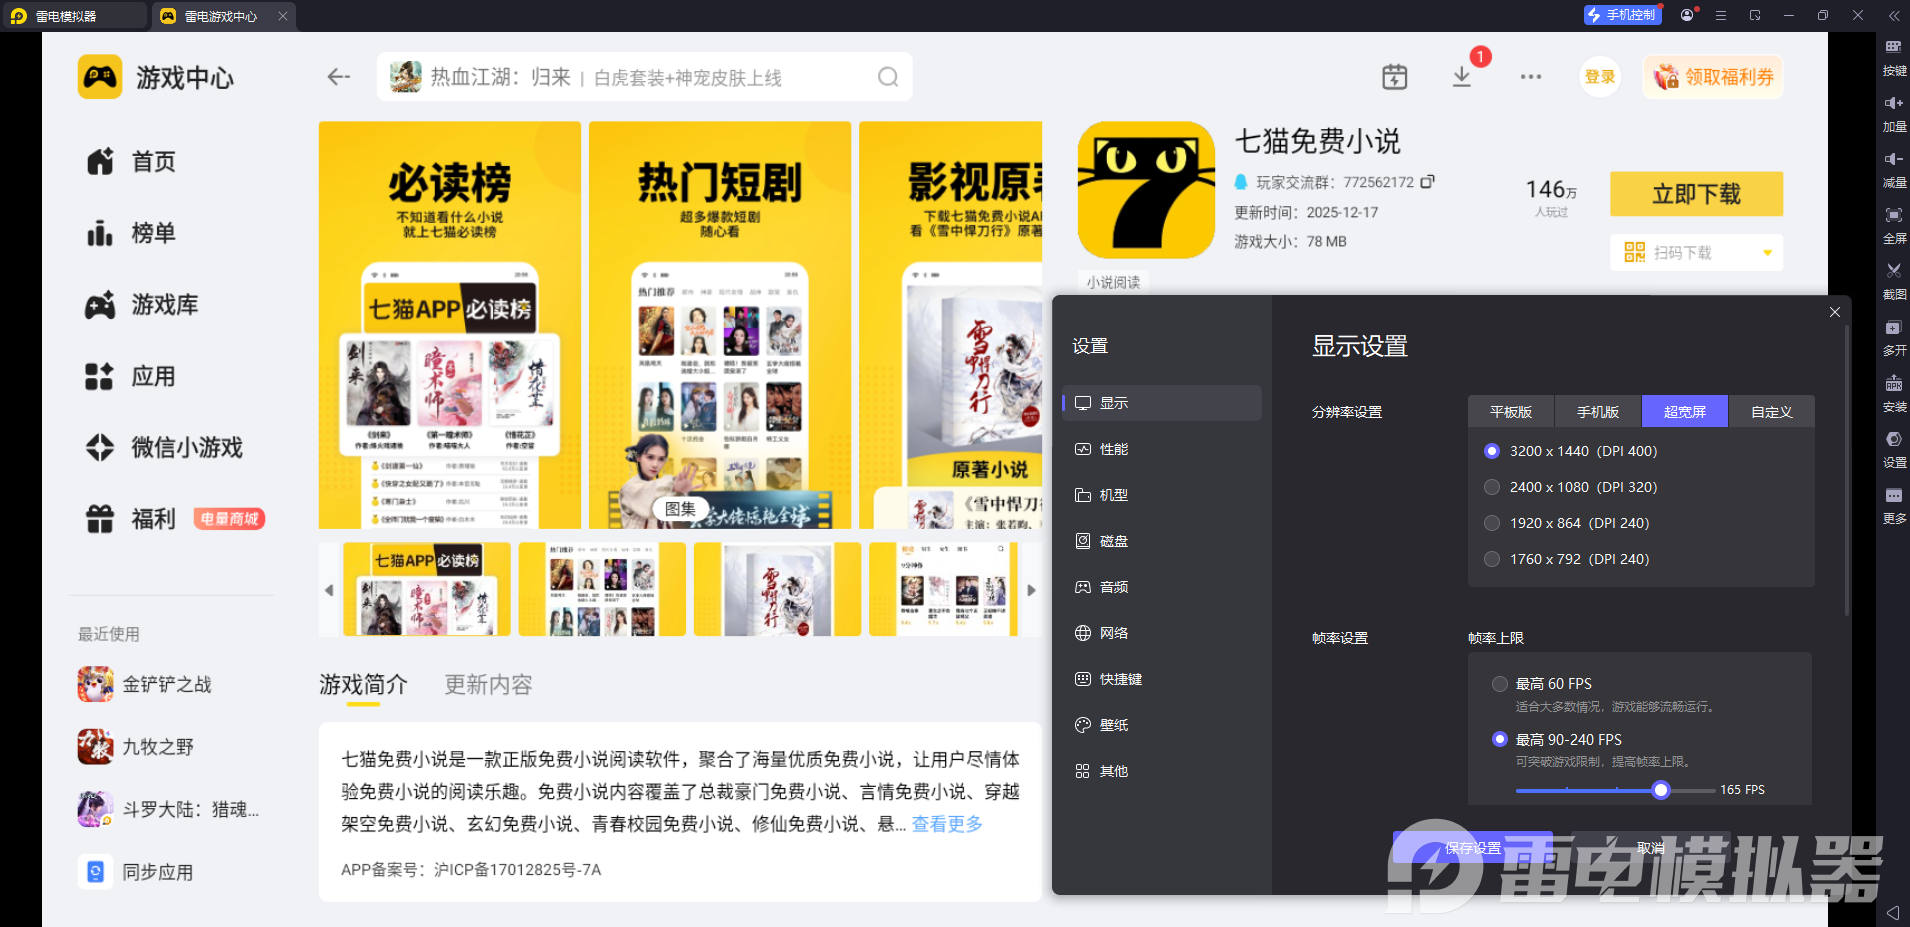
Task: Open the downloads manager icon
Action: tap(1462, 77)
